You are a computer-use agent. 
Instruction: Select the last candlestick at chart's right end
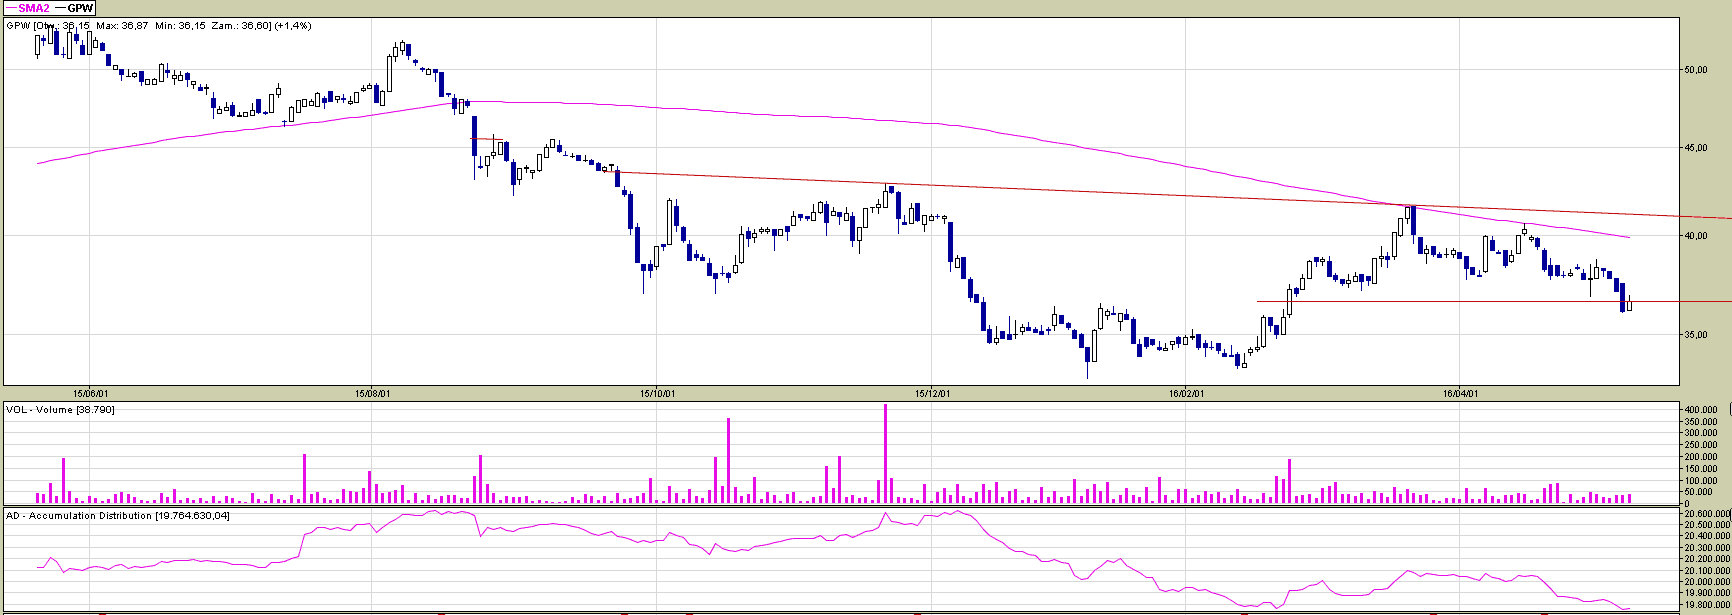click(x=1629, y=303)
